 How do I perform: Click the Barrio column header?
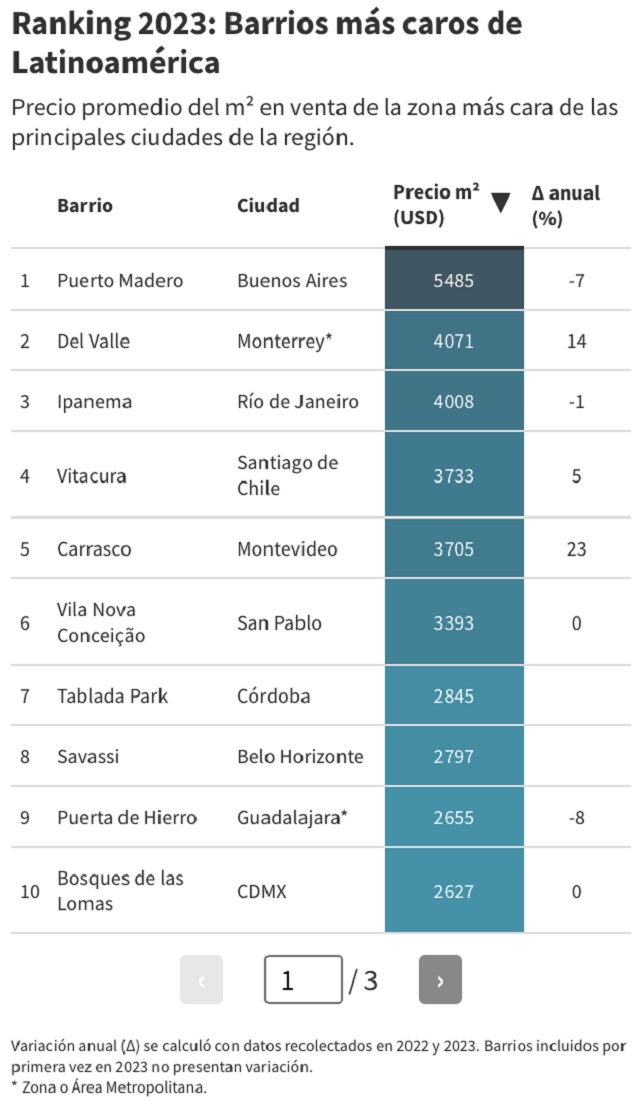[85, 205]
